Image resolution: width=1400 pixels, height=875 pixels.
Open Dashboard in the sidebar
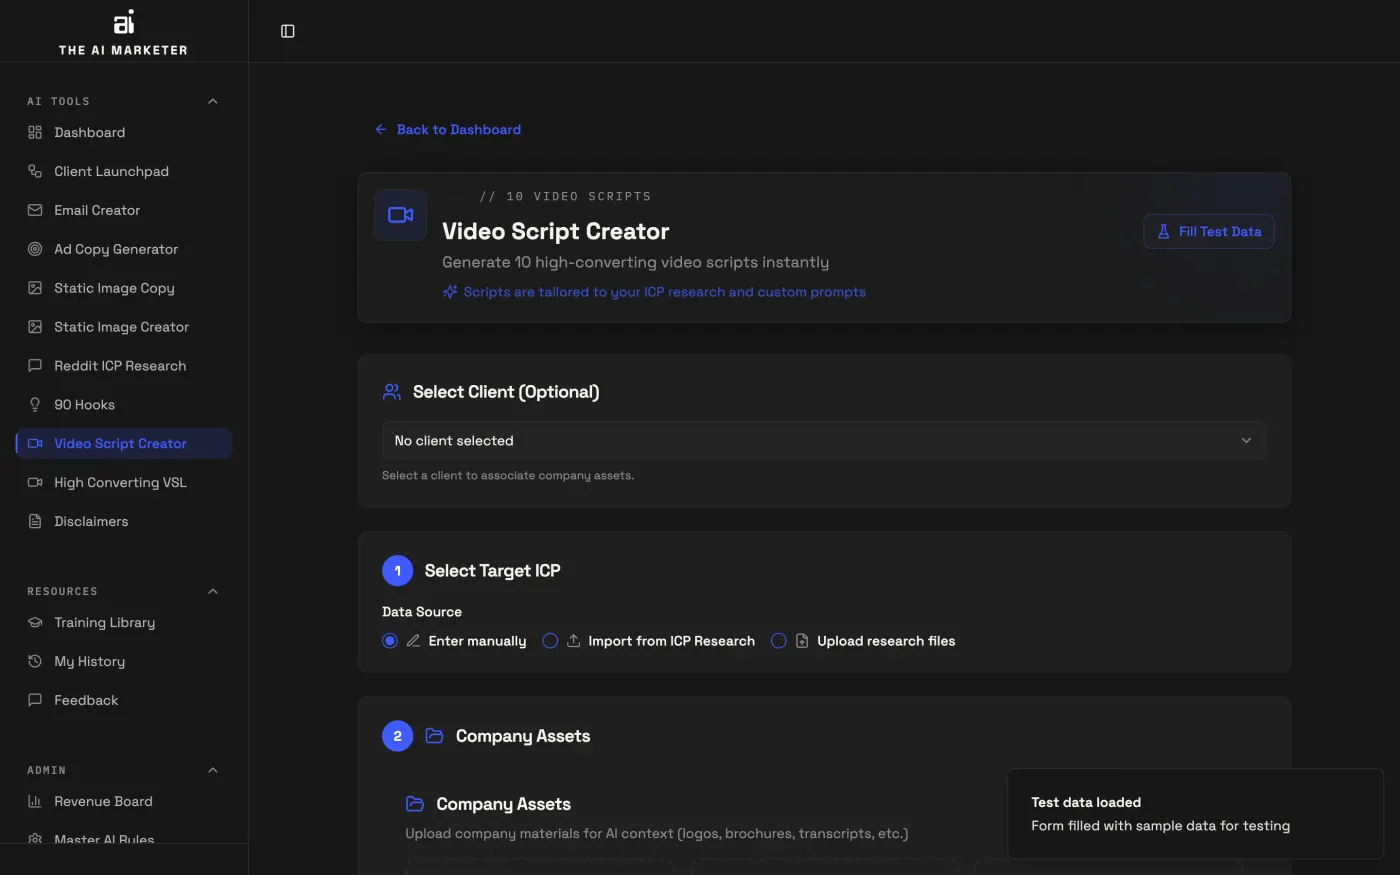pos(124,132)
